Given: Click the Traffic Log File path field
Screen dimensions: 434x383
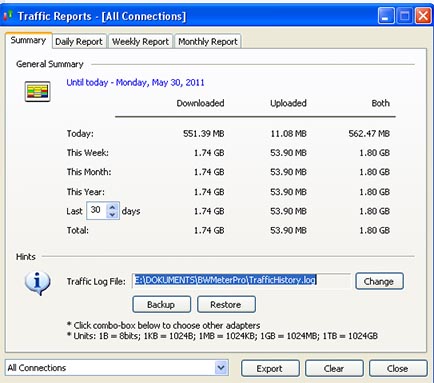Looking at the screenshot, I should tap(241, 281).
